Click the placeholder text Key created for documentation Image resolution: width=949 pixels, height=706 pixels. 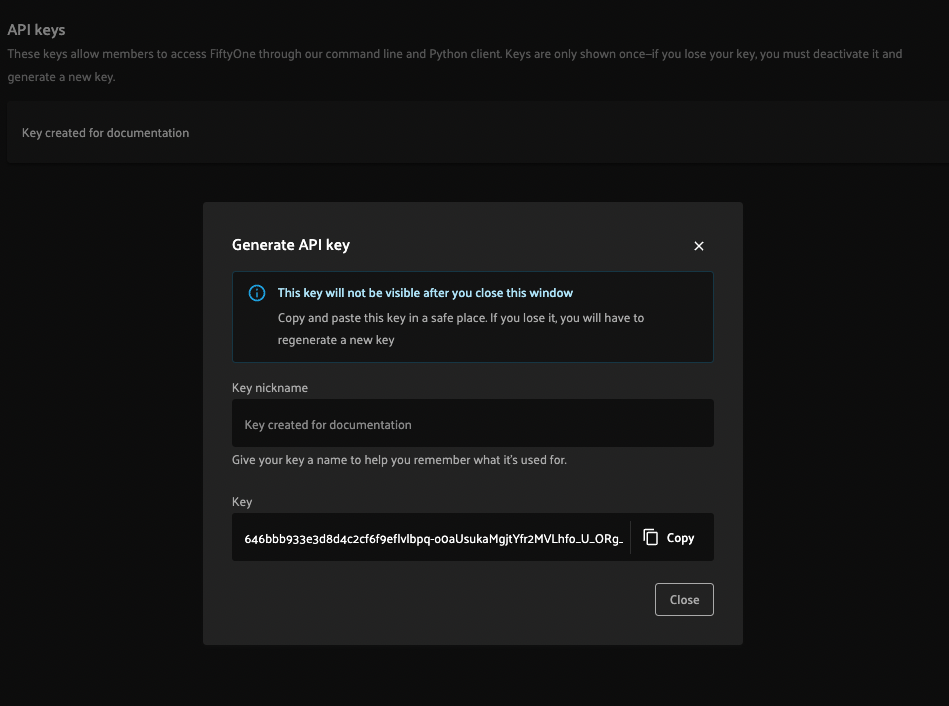tap(327, 424)
